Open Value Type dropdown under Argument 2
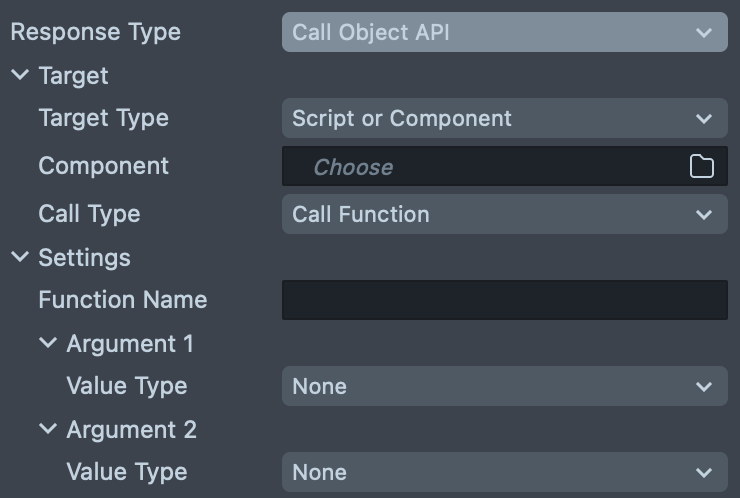This screenshot has height=498, width=740. (504, 472)
